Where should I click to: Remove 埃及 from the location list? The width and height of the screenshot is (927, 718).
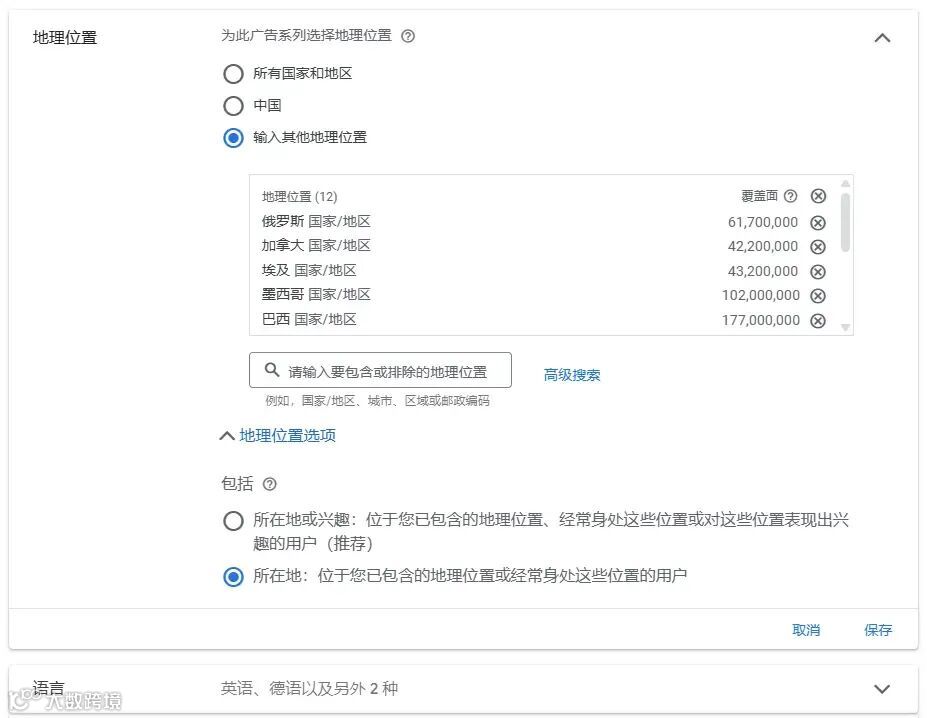[818, 271]
